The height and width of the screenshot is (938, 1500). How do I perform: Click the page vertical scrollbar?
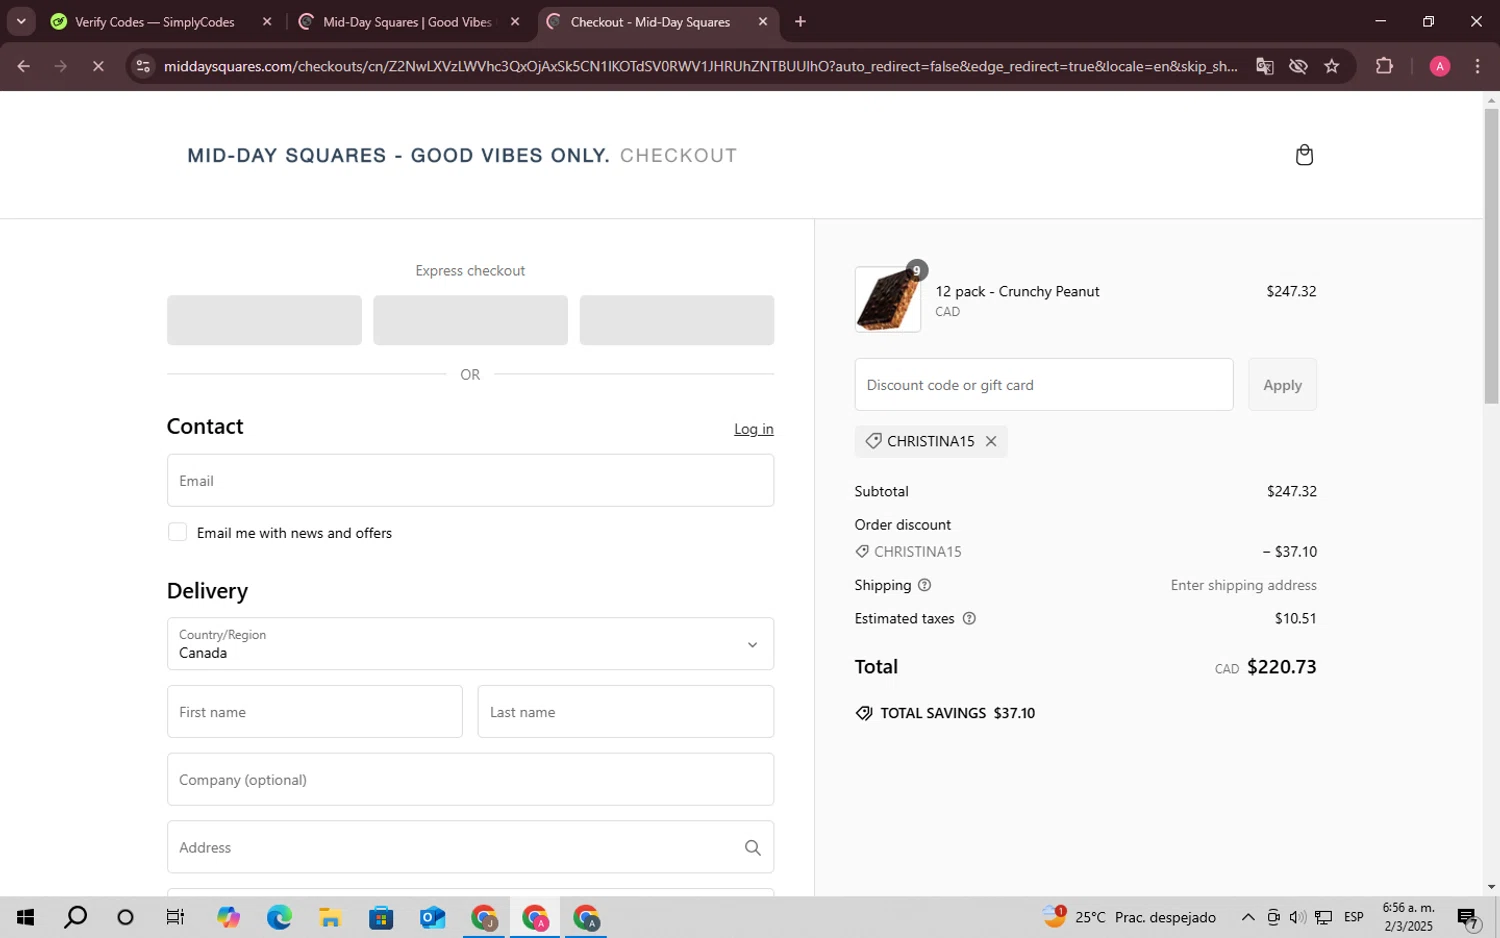pyautogui.click(x=1491, y=255)
